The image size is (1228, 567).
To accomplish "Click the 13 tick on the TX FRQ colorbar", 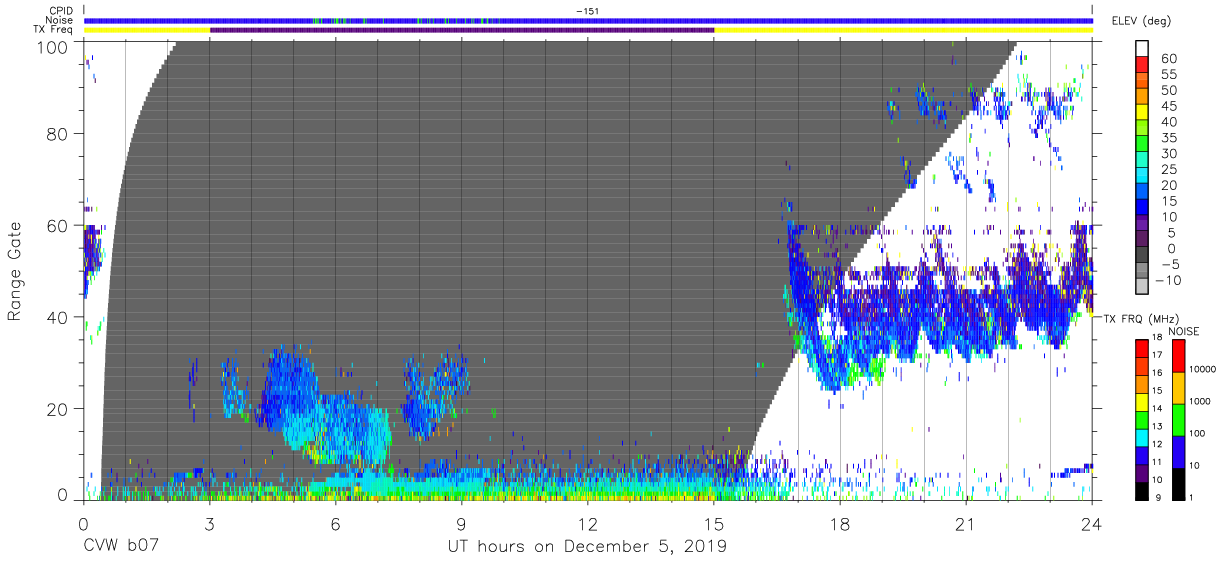I will point(1157,426).
